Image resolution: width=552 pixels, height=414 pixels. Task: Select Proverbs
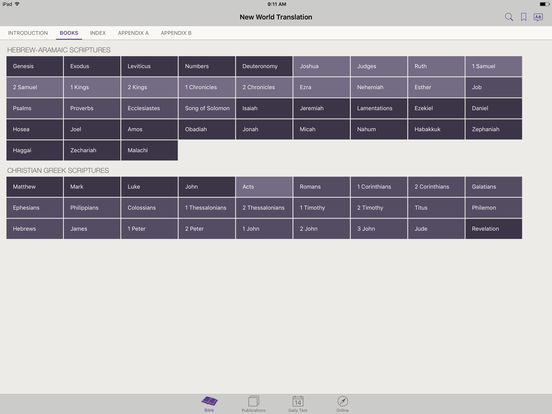pos(92,108)
